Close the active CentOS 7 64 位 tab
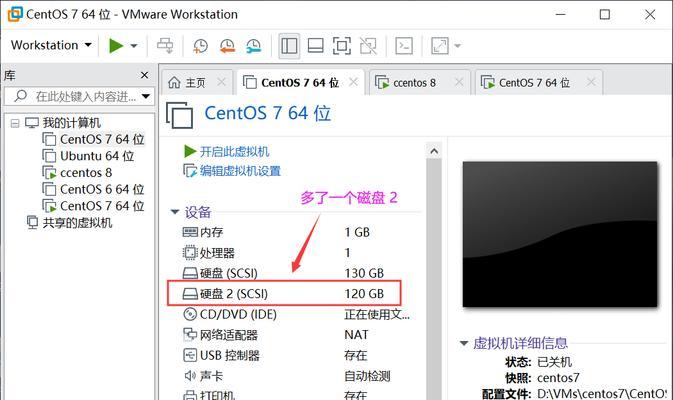673x400 pixels. click(x=354, y=82)
